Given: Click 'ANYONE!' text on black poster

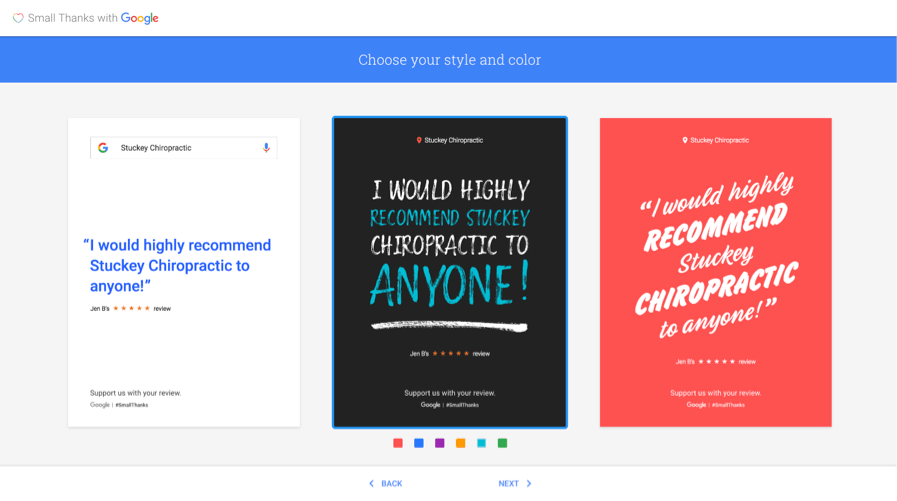Looking at the screenshot, I should click(450, 284).
